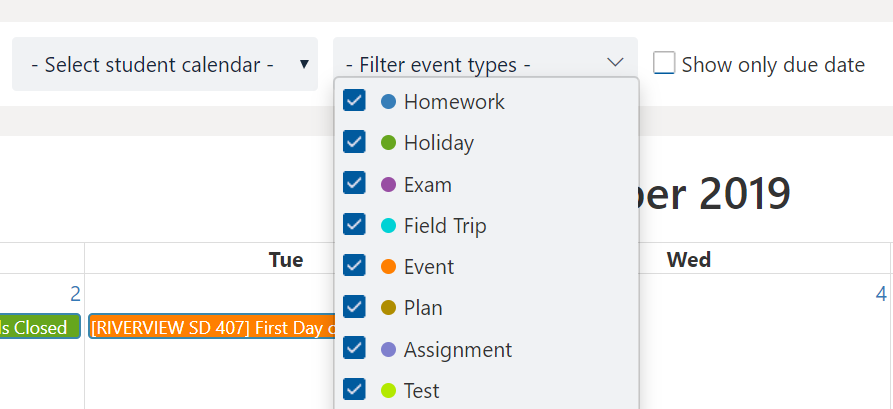Viewport: 893px width, 409px height.
Task: Select the Assignment option label
Action: 458,349
